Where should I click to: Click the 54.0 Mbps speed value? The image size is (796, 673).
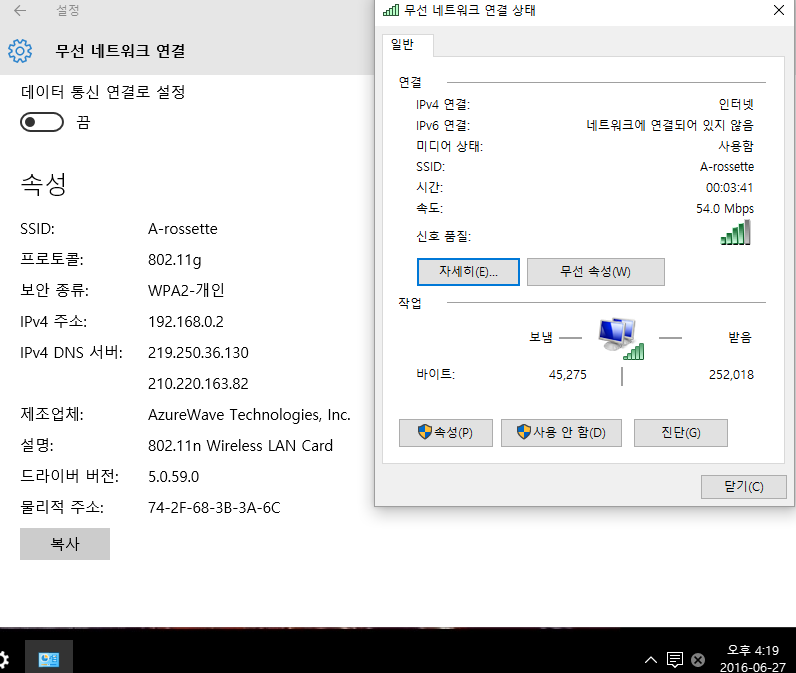[725, 209]
